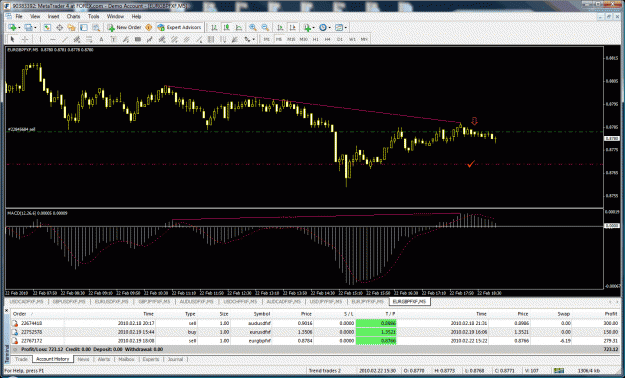
Task: Click the connection status bars icon
Action: [558, 370]
